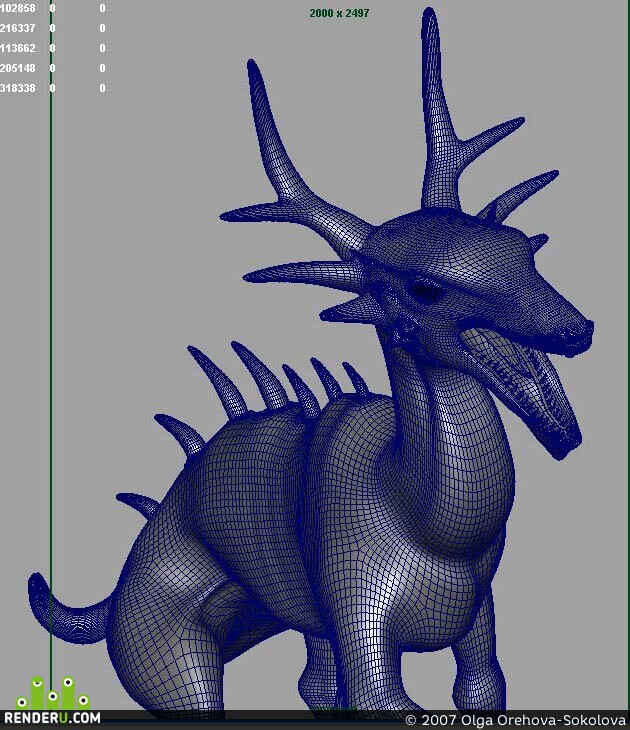The width and height of the screenshot is (630, 730).
Task: Click the heads-up value 318338
Action: 18,88
